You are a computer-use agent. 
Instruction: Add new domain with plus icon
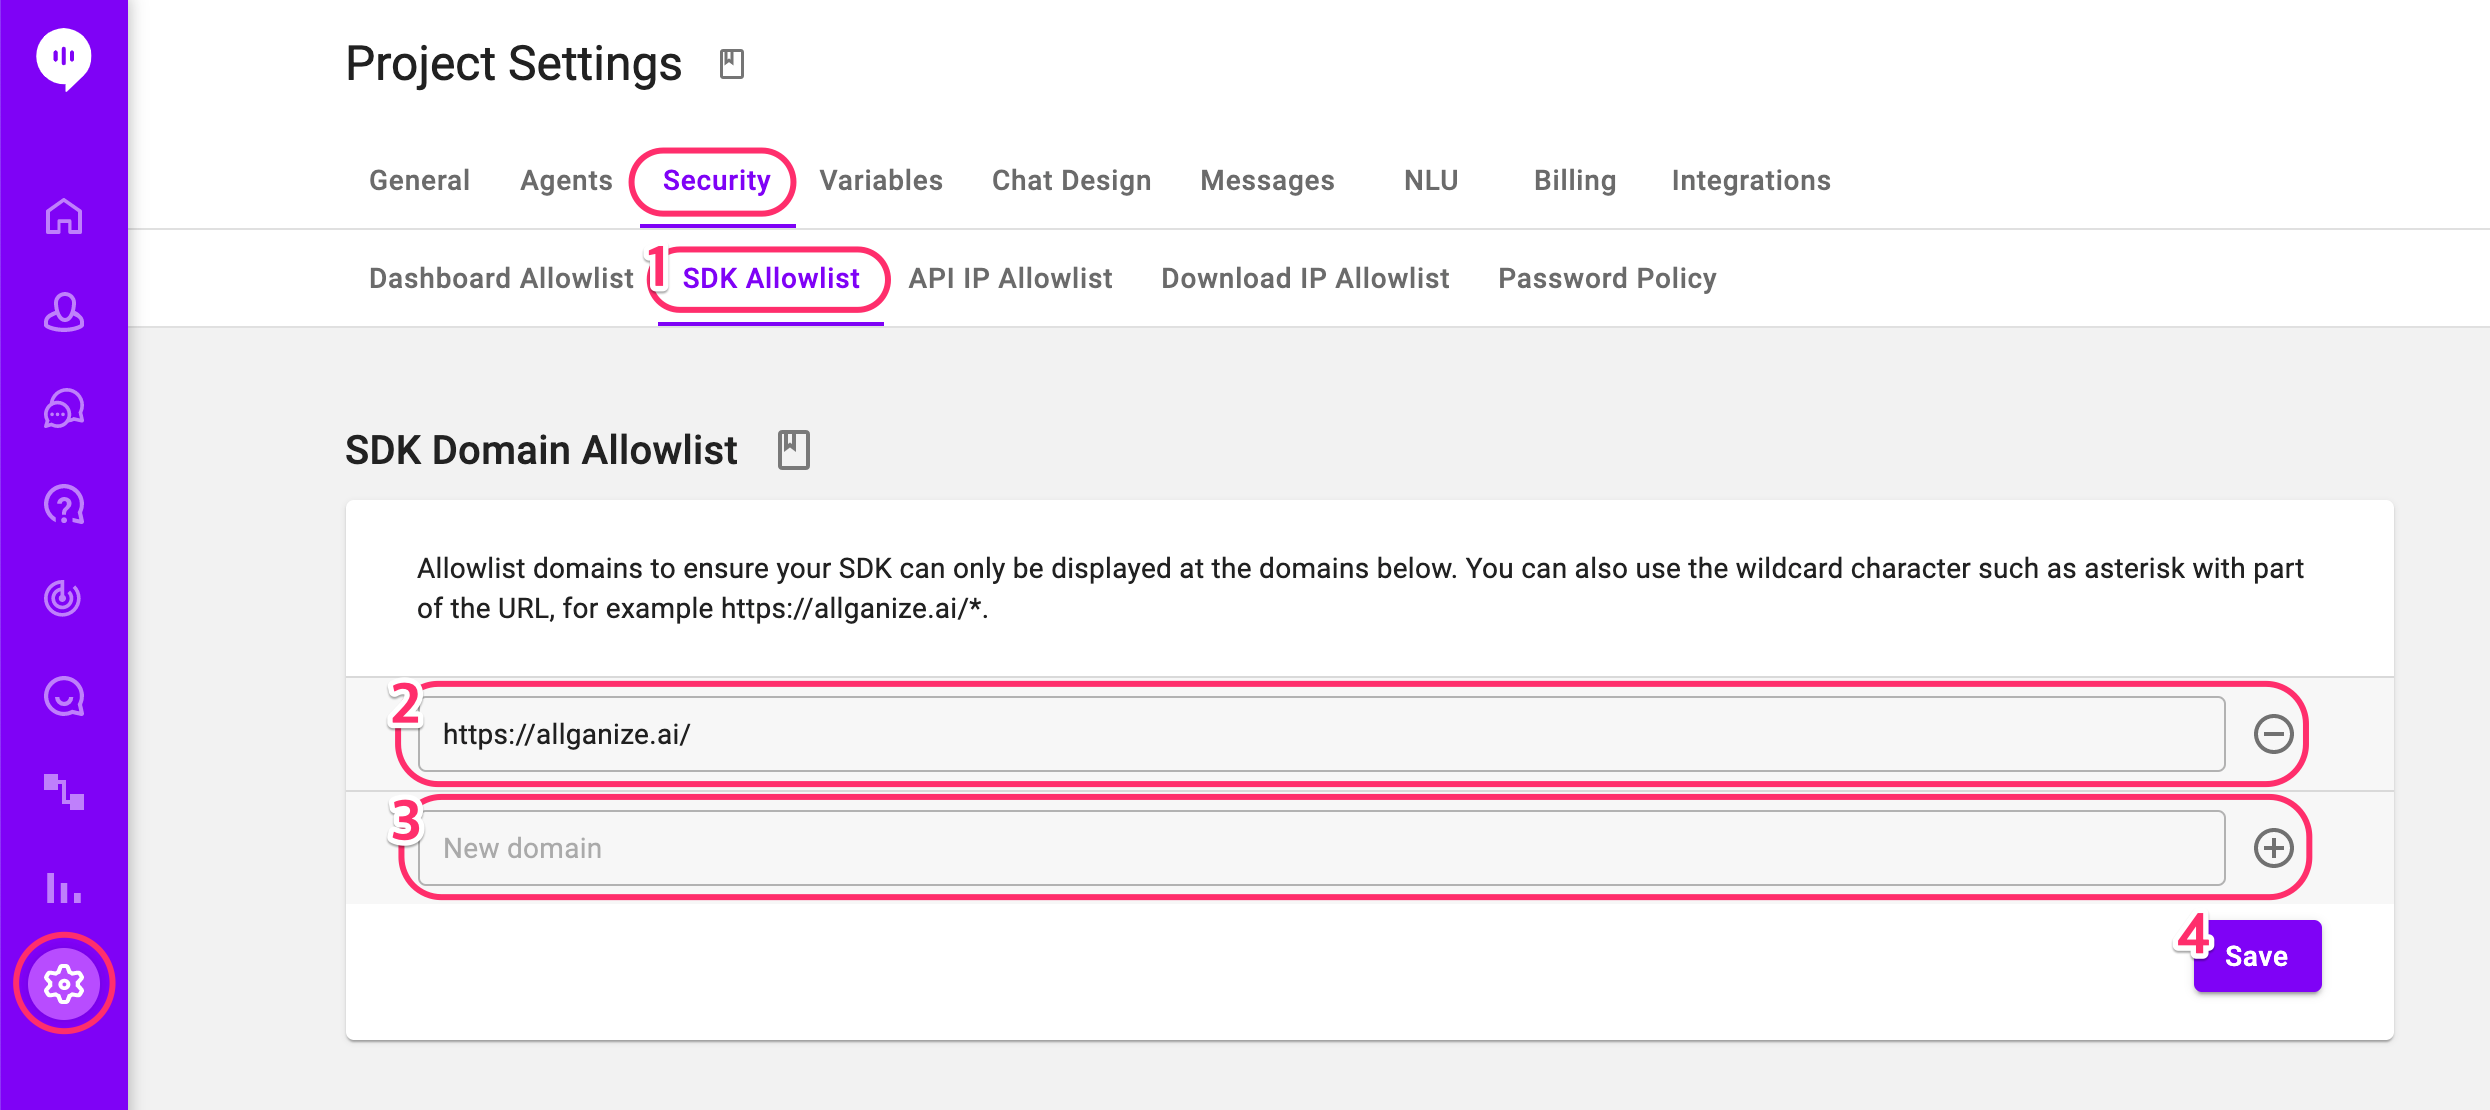coord(2273,848)
